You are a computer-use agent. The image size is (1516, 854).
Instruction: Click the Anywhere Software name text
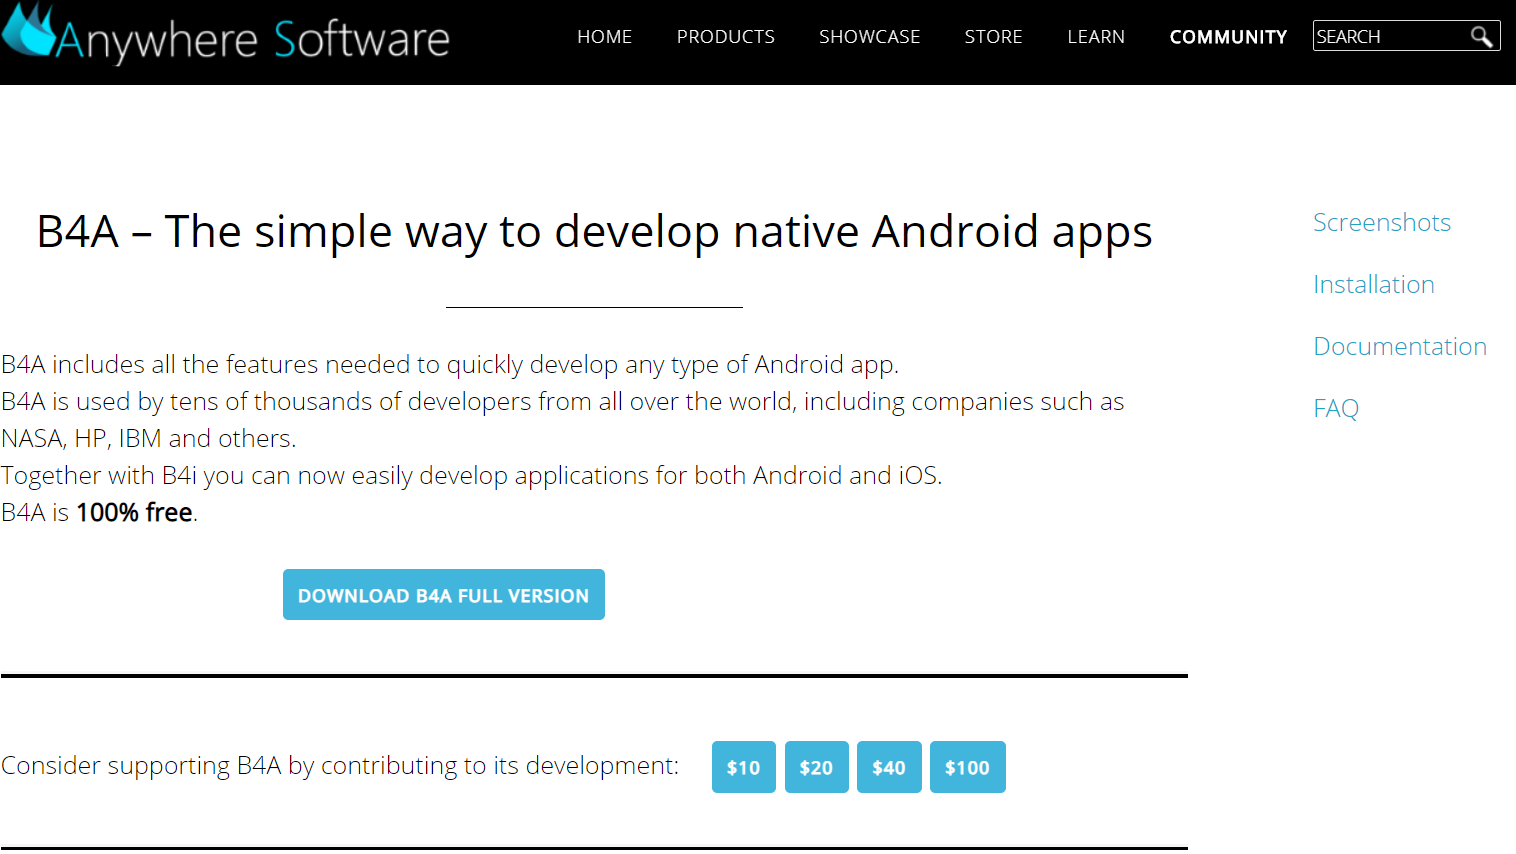tap(253, 36)
